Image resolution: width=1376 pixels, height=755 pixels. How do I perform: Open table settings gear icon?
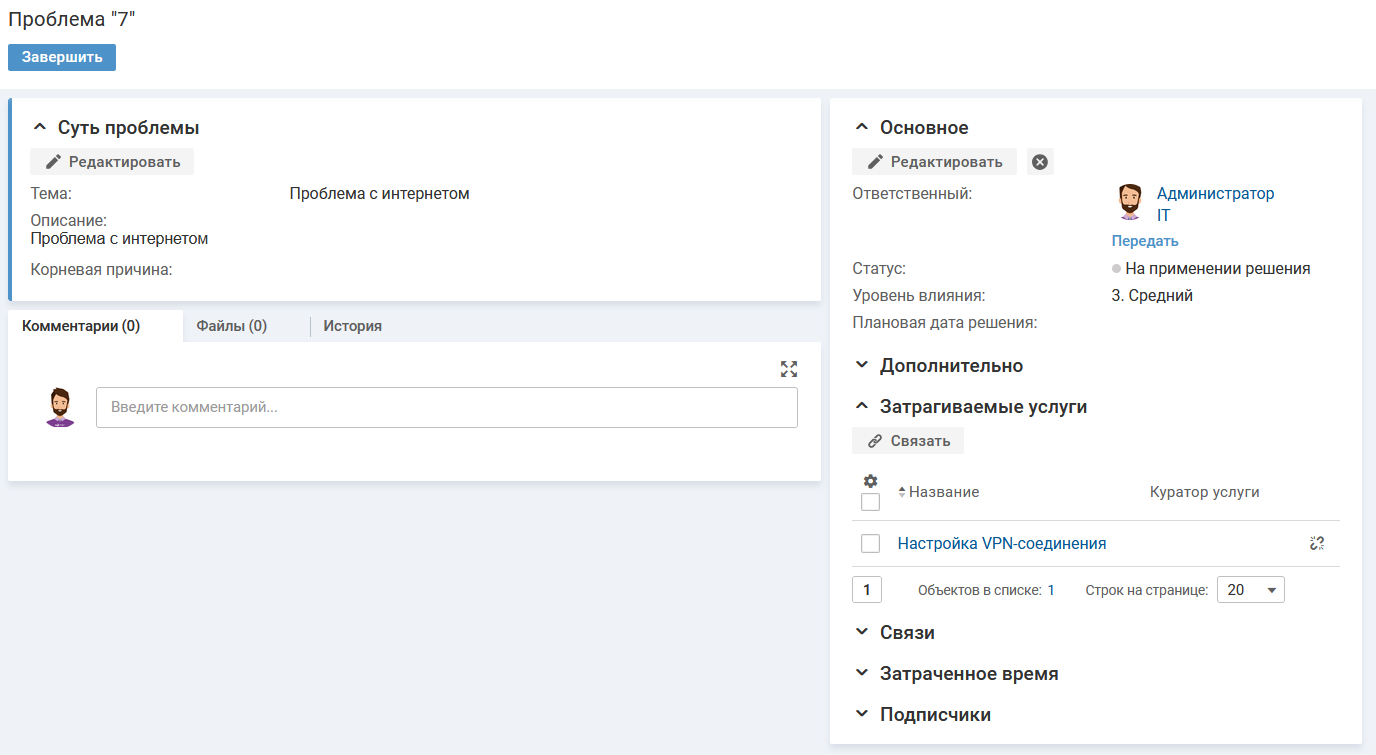[x=870, y=481]
